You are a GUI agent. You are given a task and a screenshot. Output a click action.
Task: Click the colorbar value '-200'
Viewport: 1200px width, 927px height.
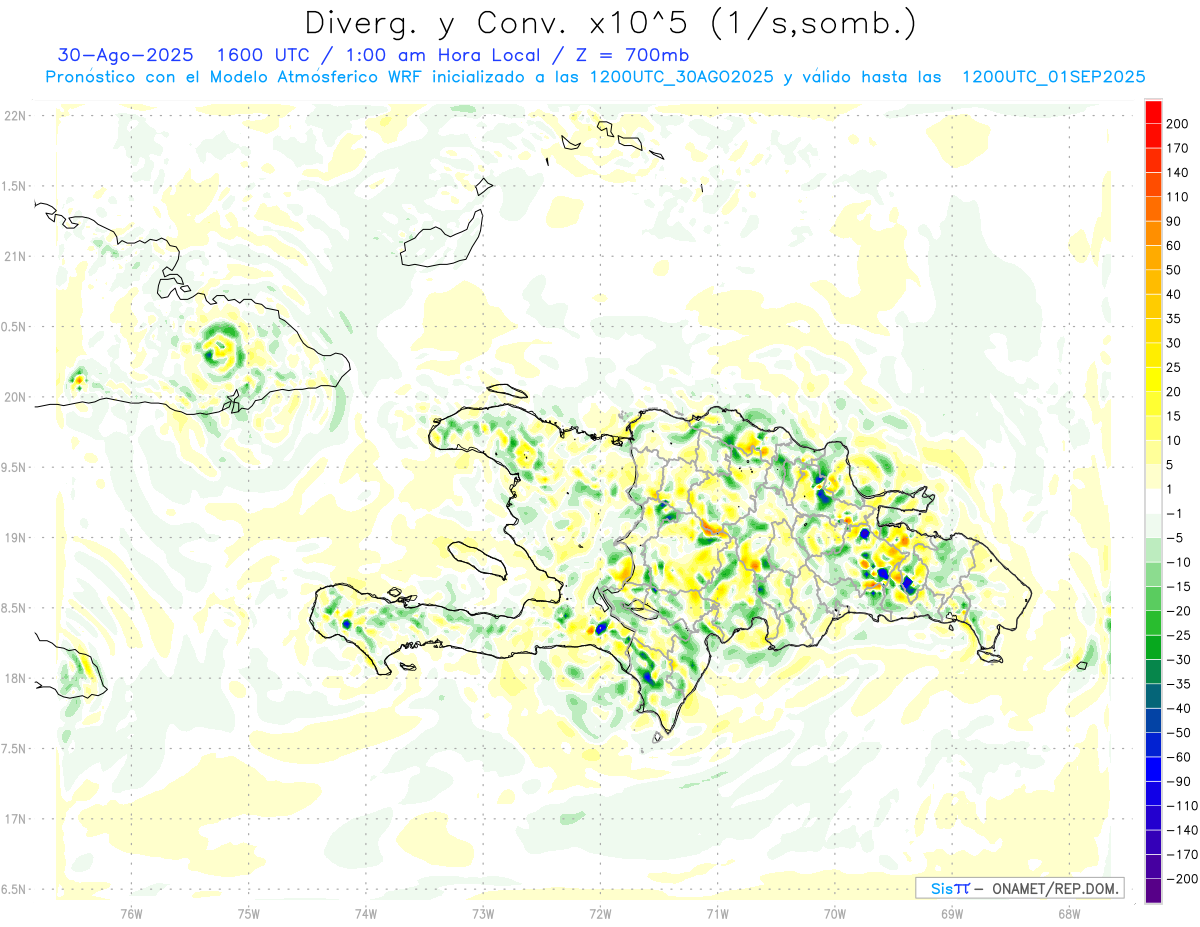pyautogui.click(x=1183, y=879)
